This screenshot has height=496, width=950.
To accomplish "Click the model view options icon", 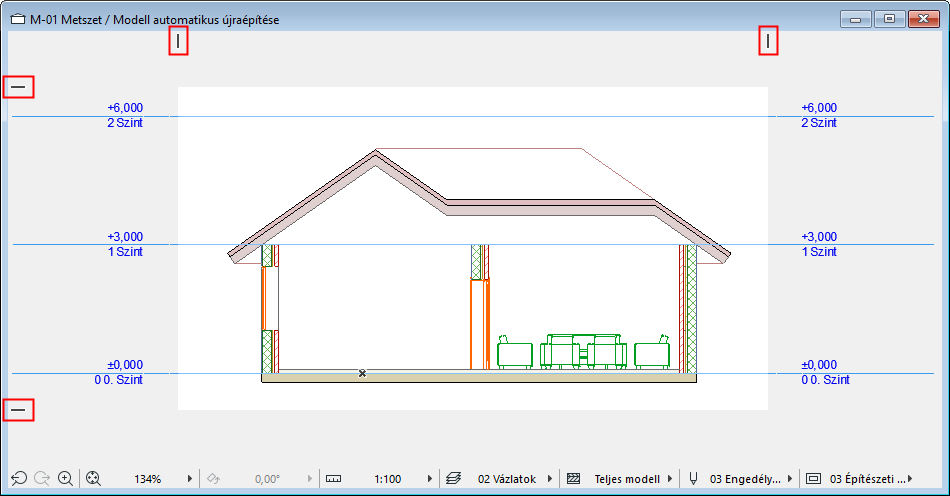I will [x=813, y=478].
